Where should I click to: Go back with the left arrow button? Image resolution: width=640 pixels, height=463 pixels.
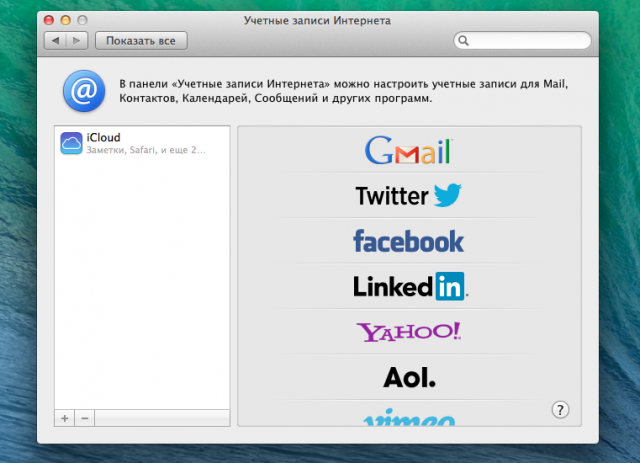(56, 40)
